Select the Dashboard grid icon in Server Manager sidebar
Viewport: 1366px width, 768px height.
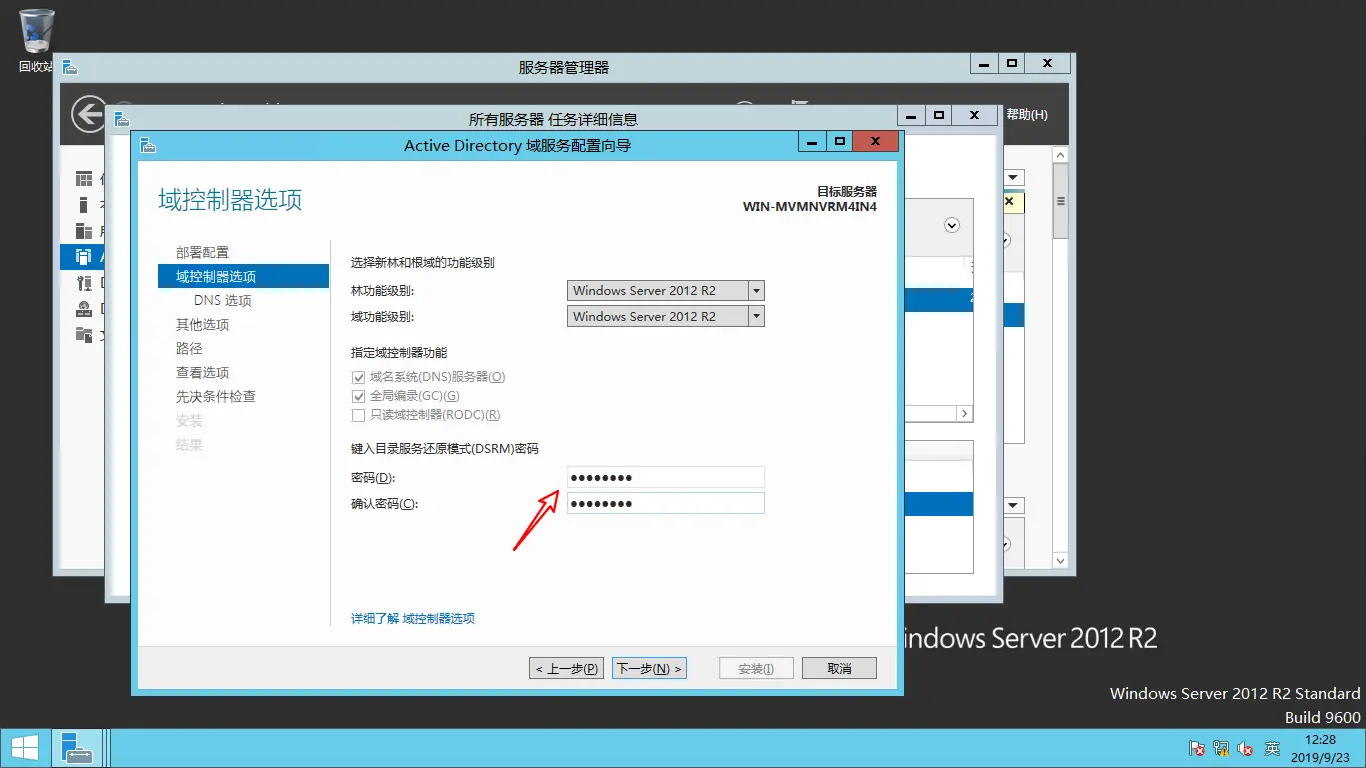[84, 179]
